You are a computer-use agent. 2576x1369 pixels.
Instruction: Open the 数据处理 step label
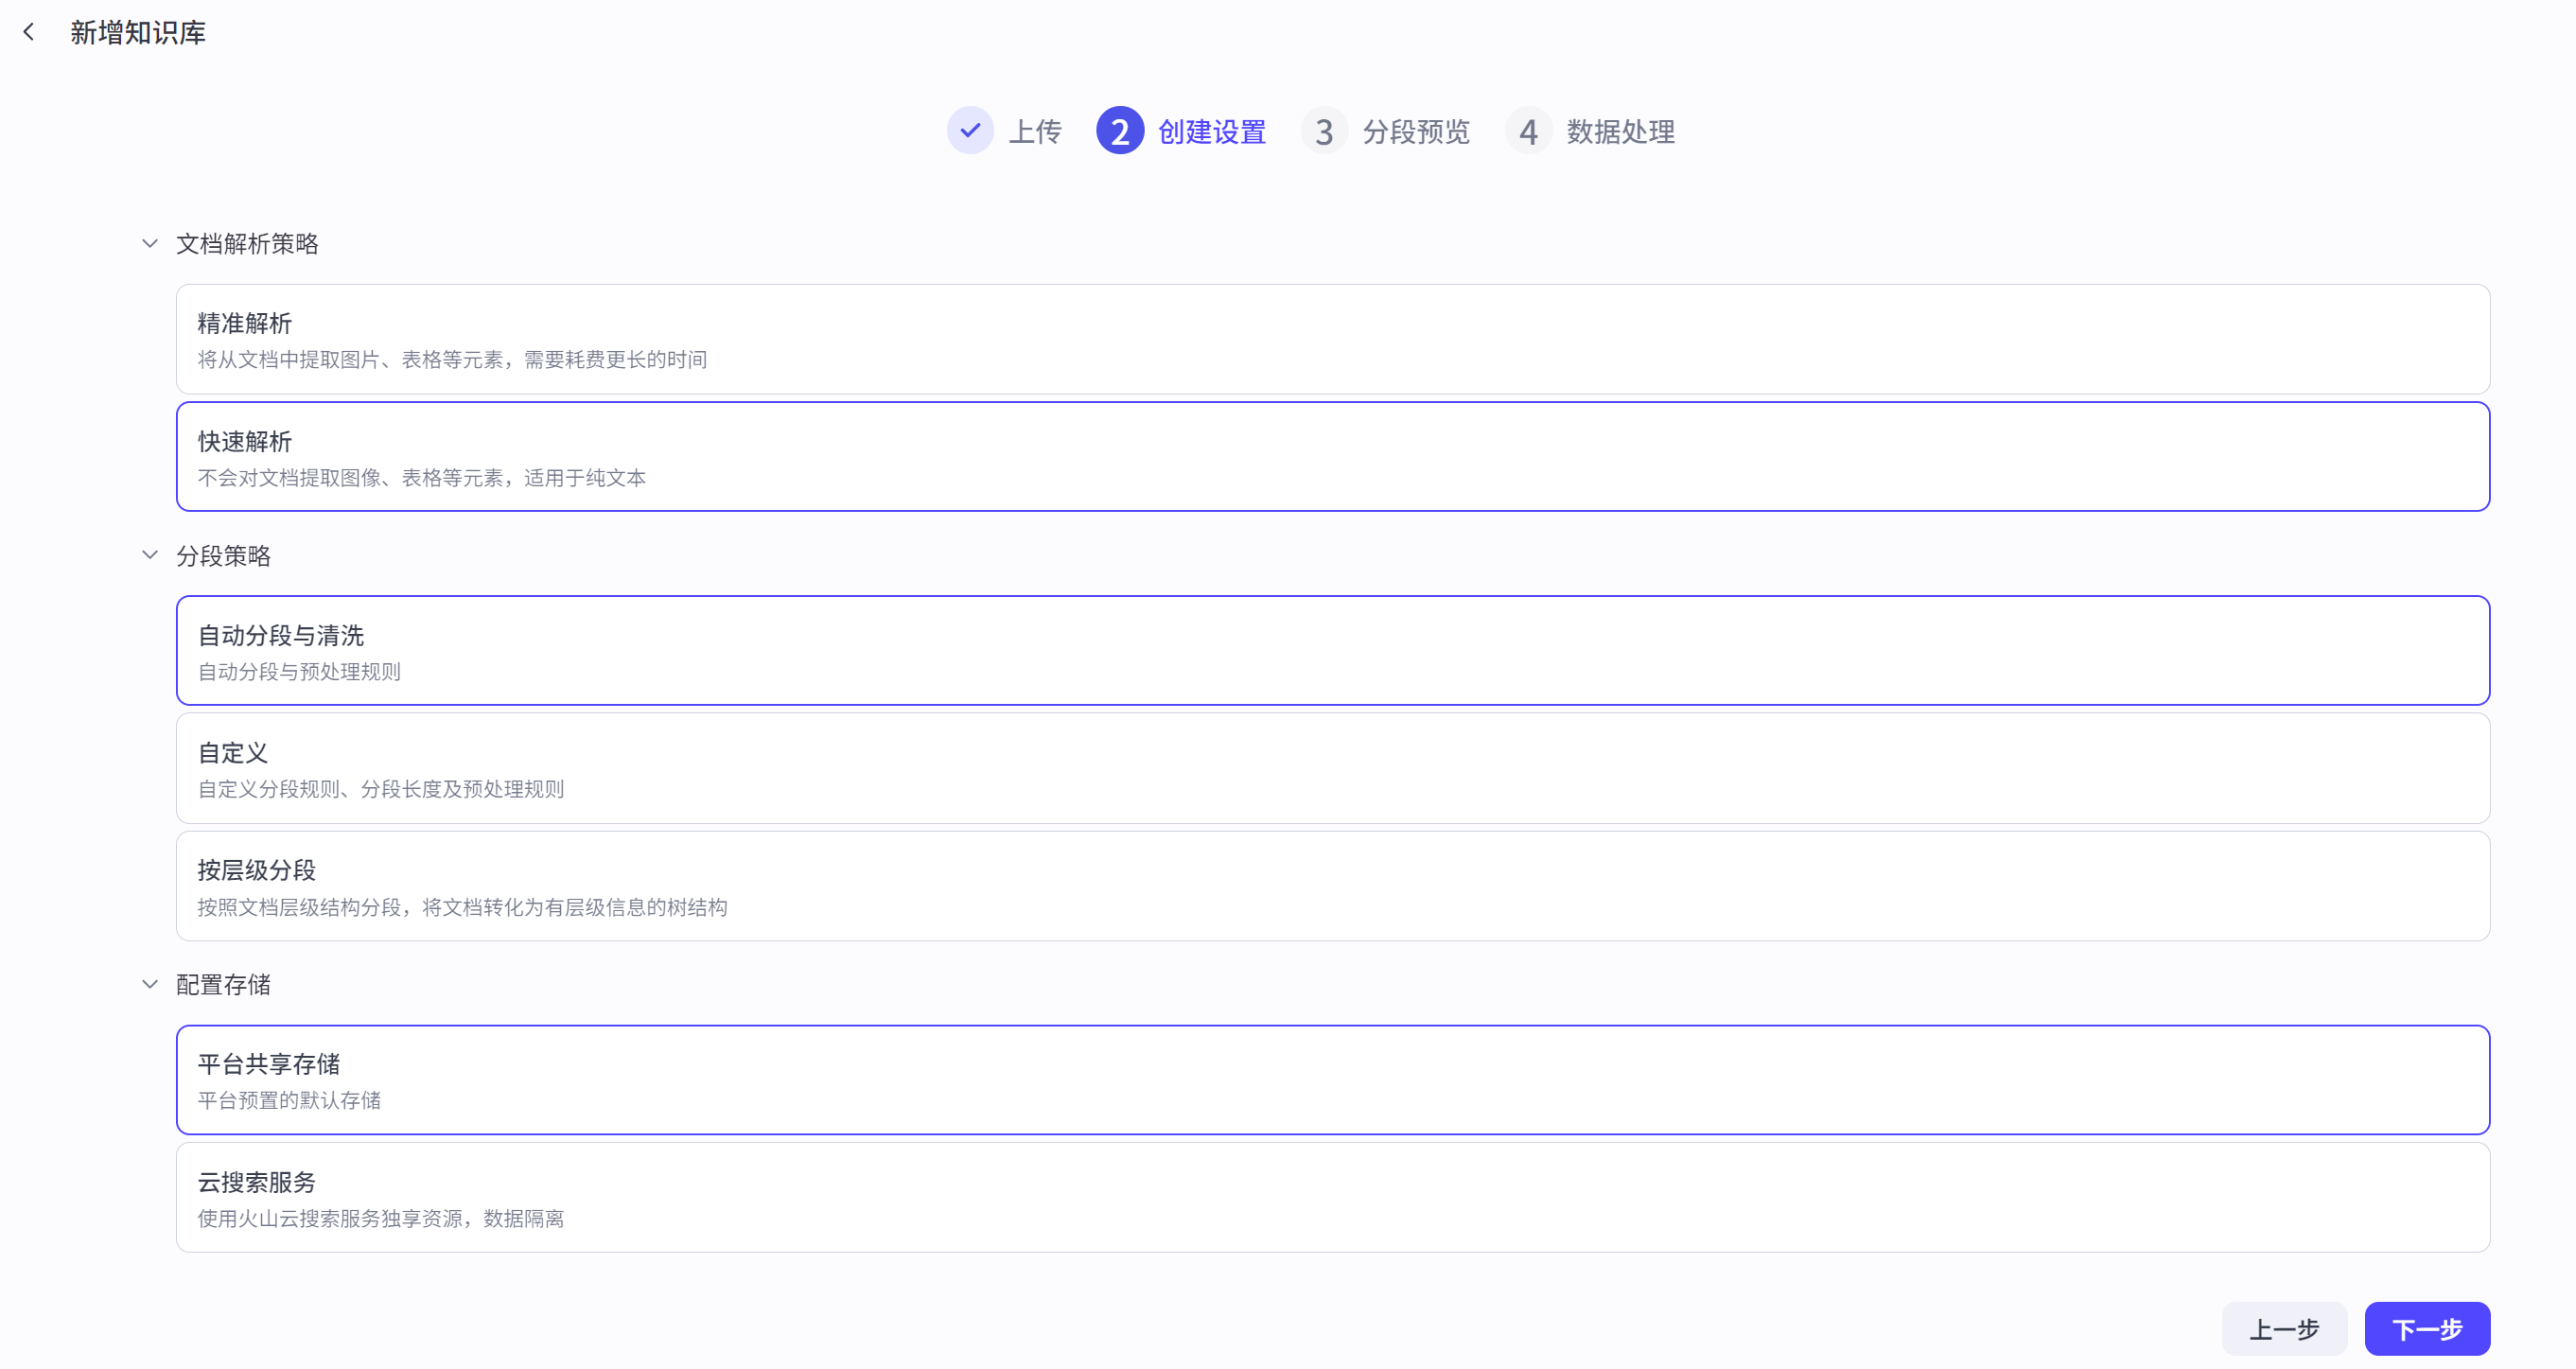[x=1620, y=131]
